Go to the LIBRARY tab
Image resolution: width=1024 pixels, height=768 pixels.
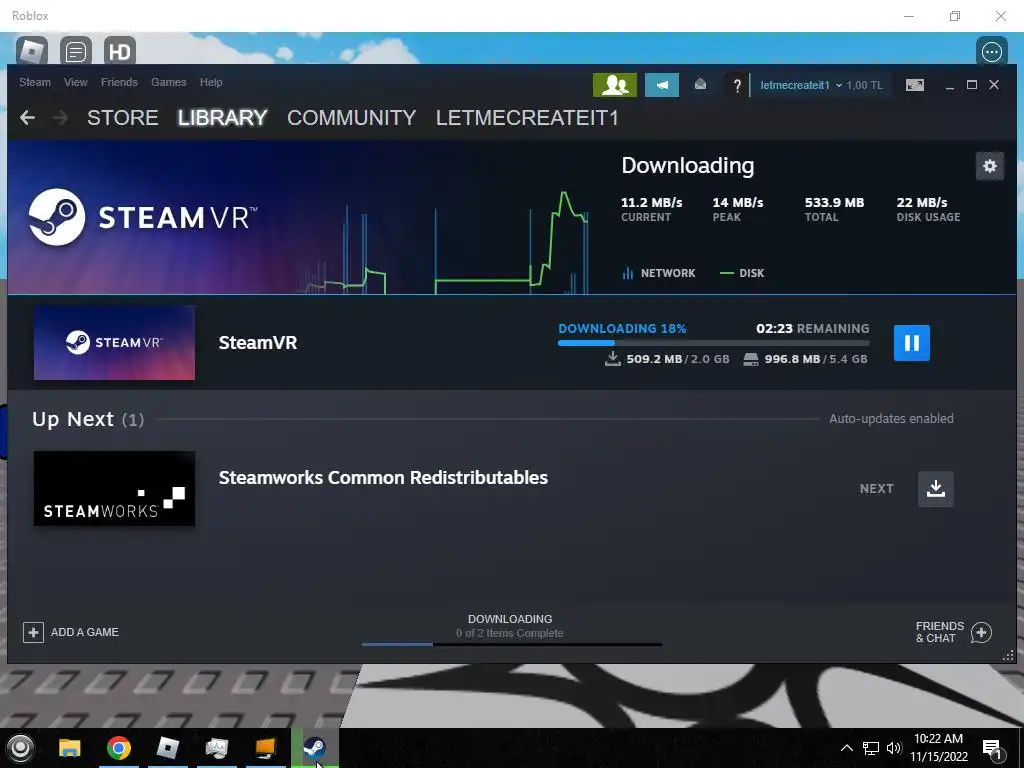point(223,118)
